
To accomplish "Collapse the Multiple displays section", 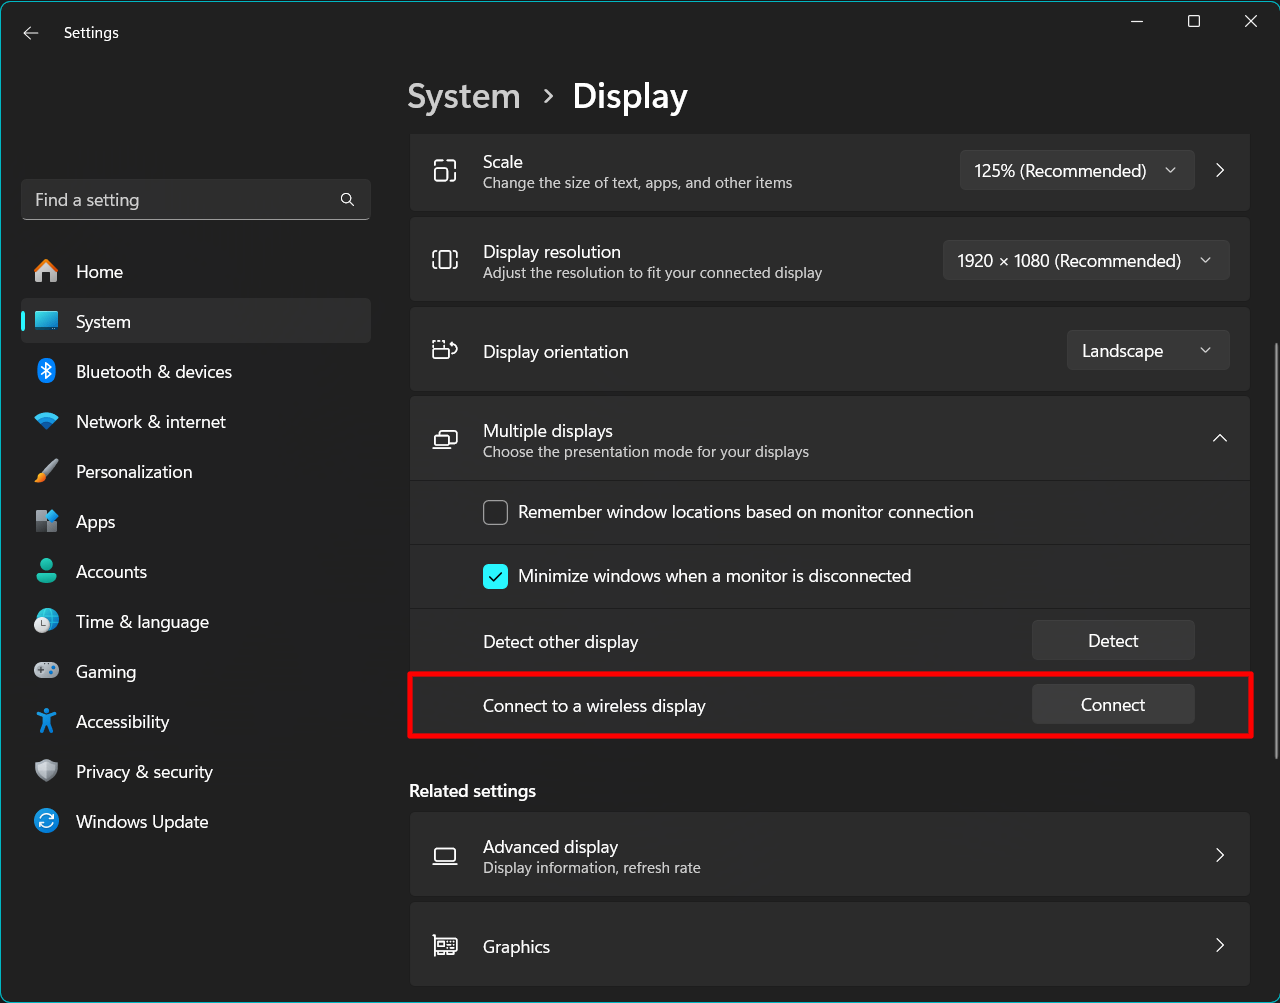I will [x=1220, y=438].
